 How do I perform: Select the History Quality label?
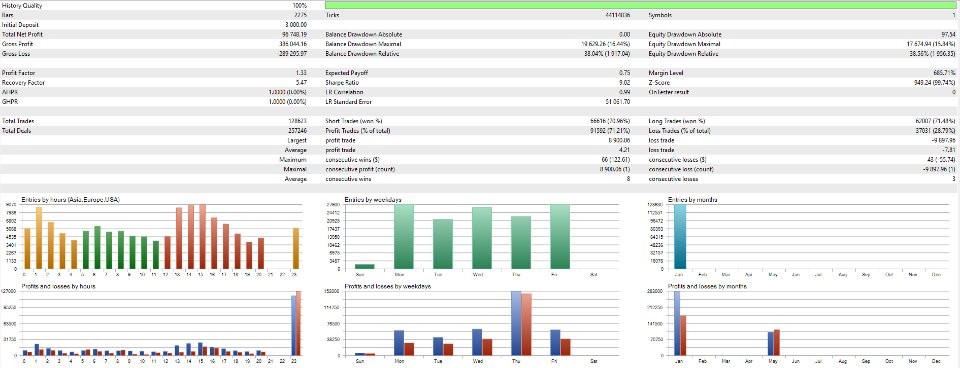tap(23, 5)
